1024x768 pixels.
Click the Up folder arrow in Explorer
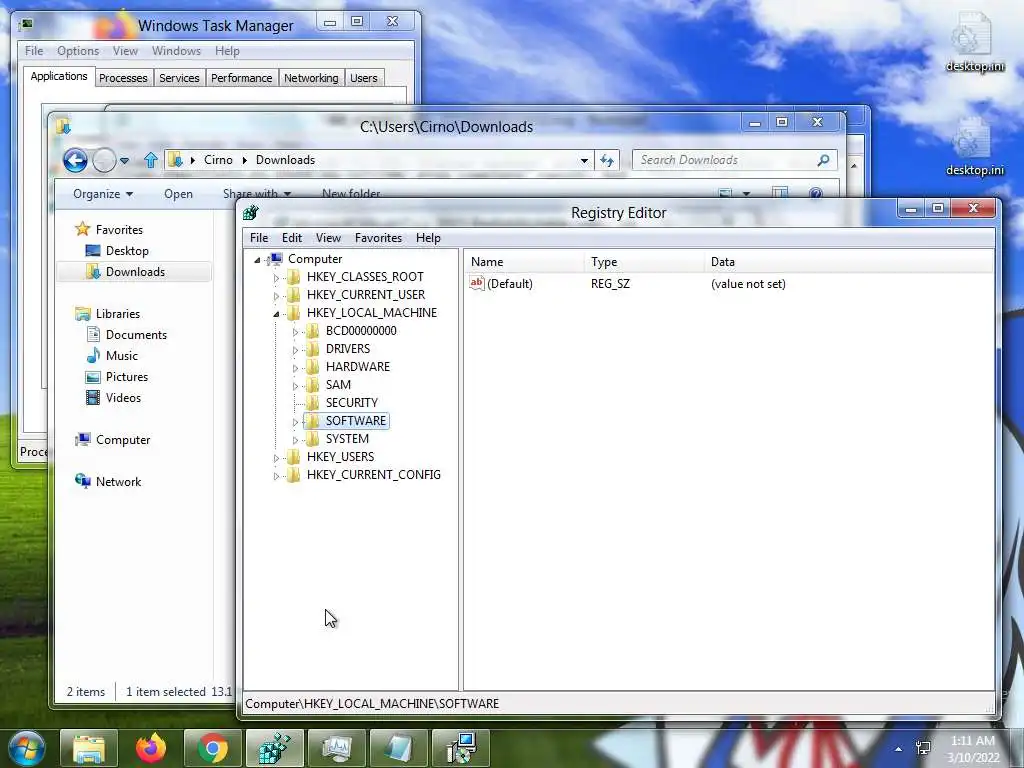[x=151, y=160]
